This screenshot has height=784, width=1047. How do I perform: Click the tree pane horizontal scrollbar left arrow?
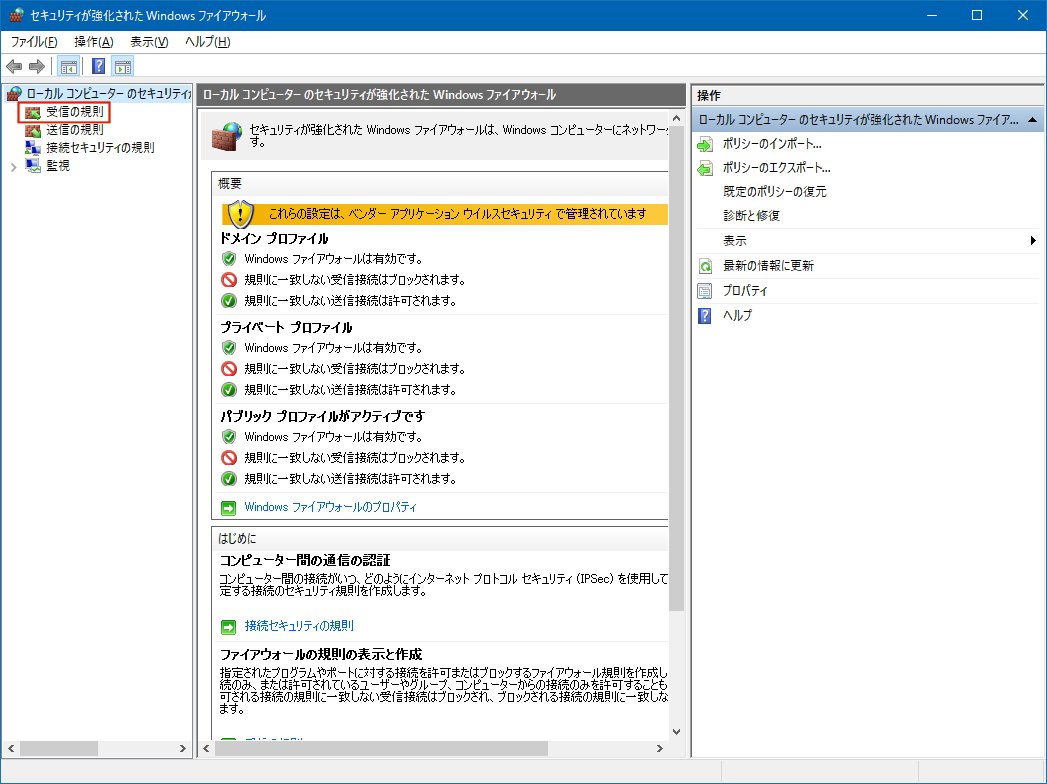click(x=11, y=749)
